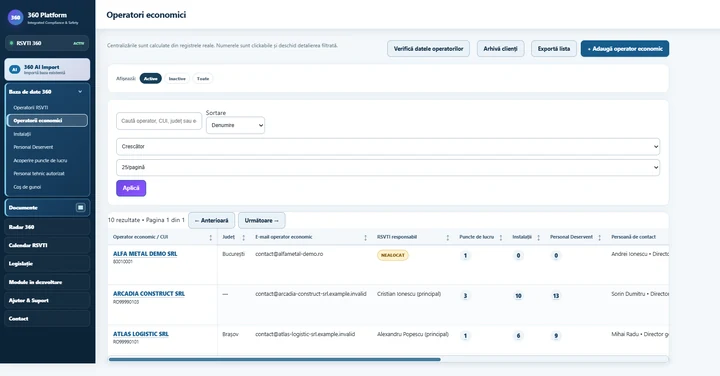Image resolution: width=720 pixels, height=376 pixels.
Task: Sort by Instalații column arrows
Action: pos(538,237)
